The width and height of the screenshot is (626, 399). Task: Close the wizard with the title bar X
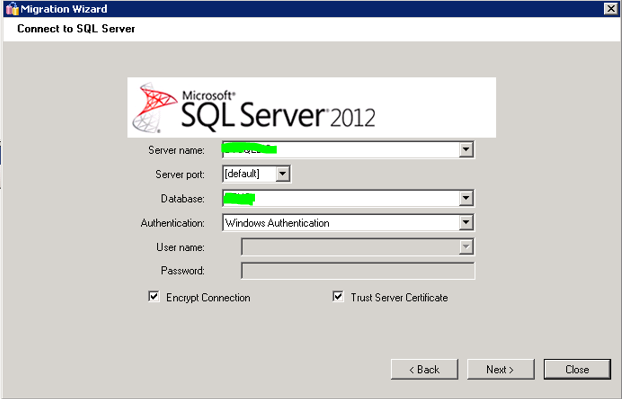click(x=611, y=8)
